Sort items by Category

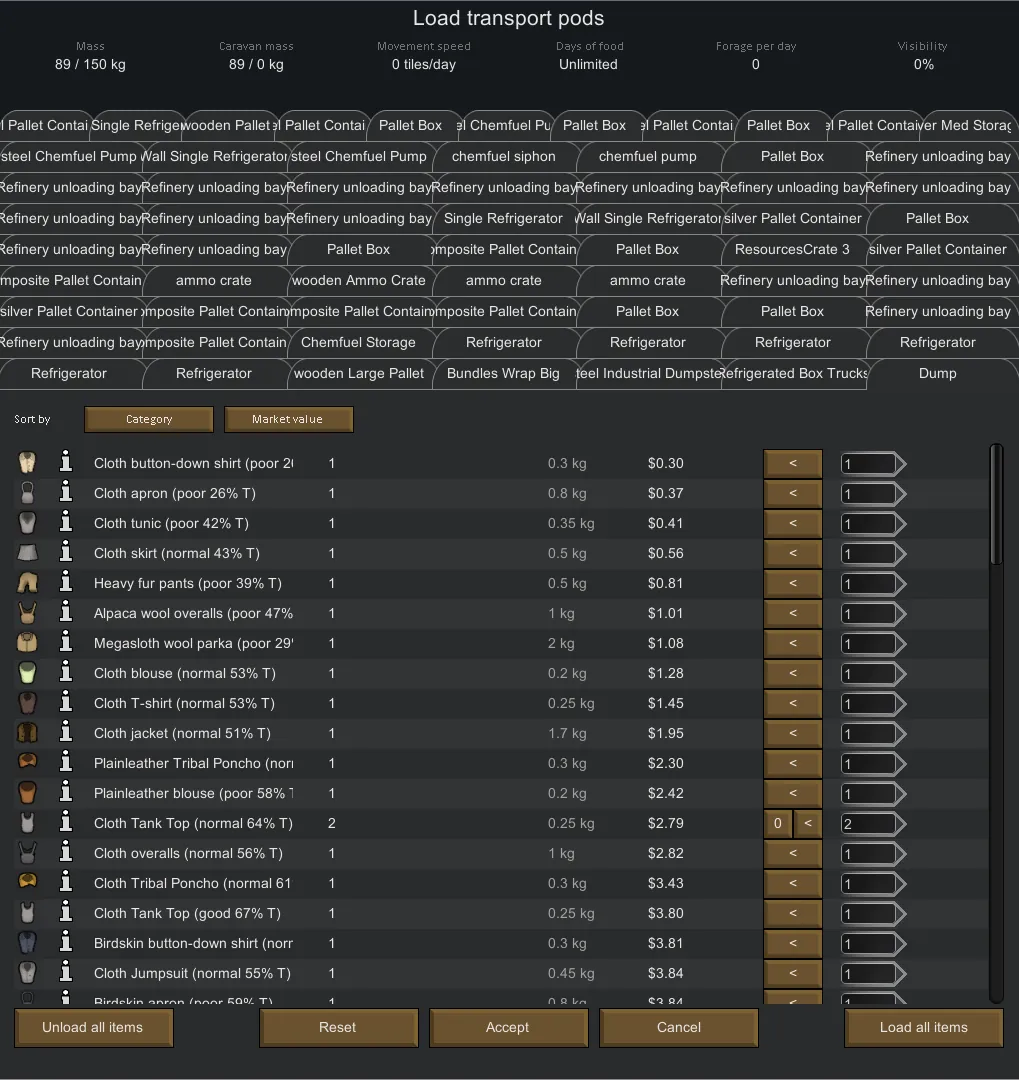tap(149, 420)
